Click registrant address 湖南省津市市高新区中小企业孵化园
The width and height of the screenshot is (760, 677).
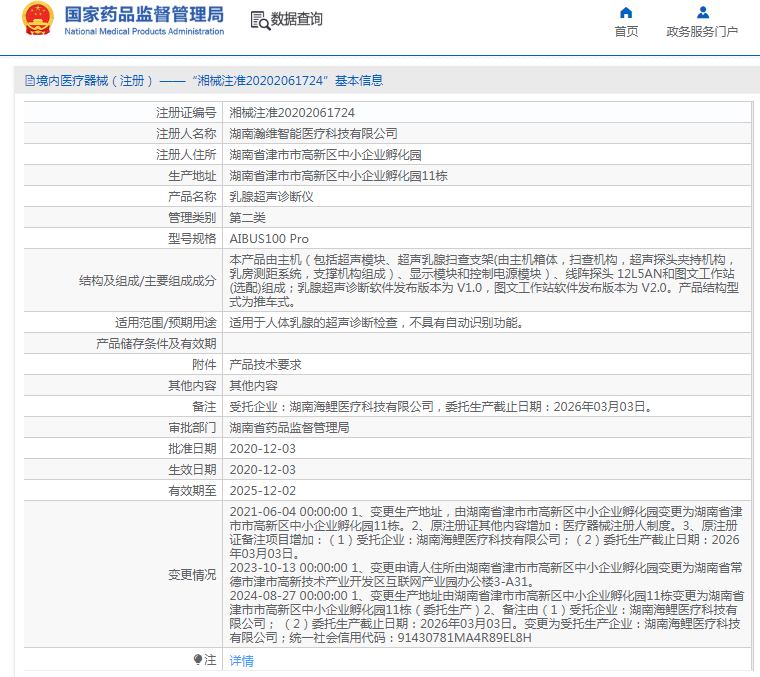point(325,155)
